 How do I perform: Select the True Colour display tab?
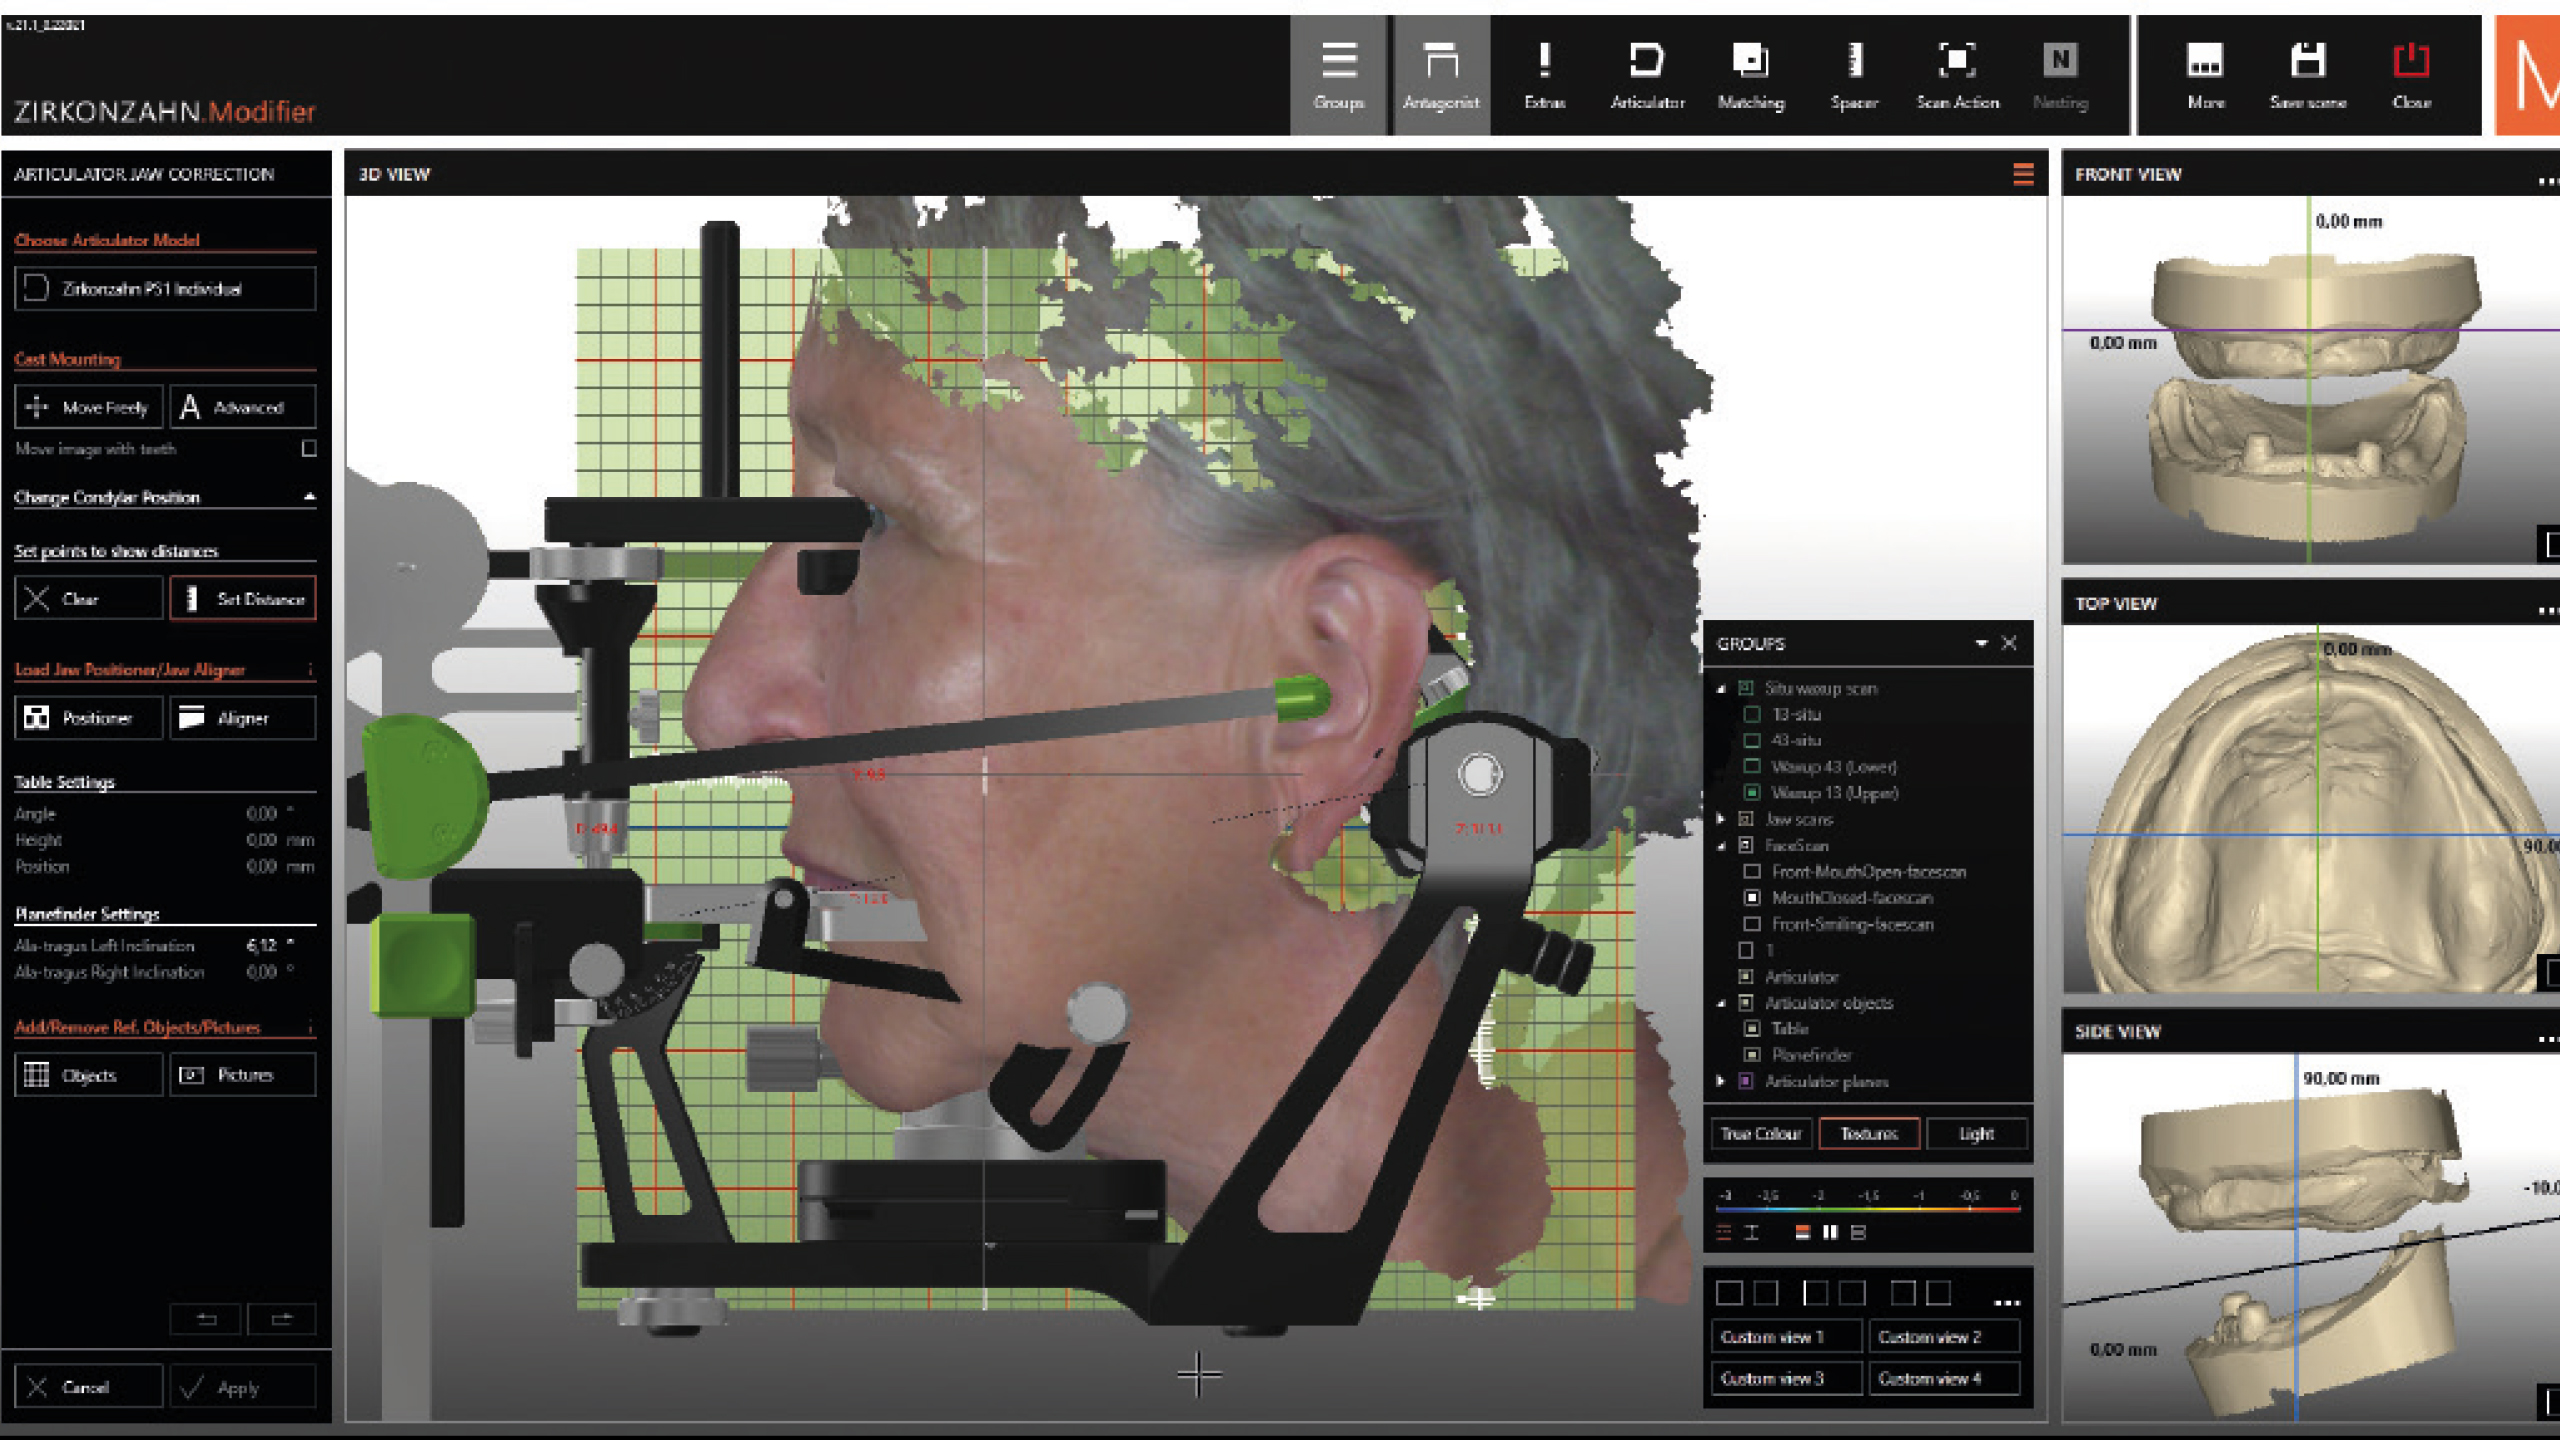coord(1760,1134)
